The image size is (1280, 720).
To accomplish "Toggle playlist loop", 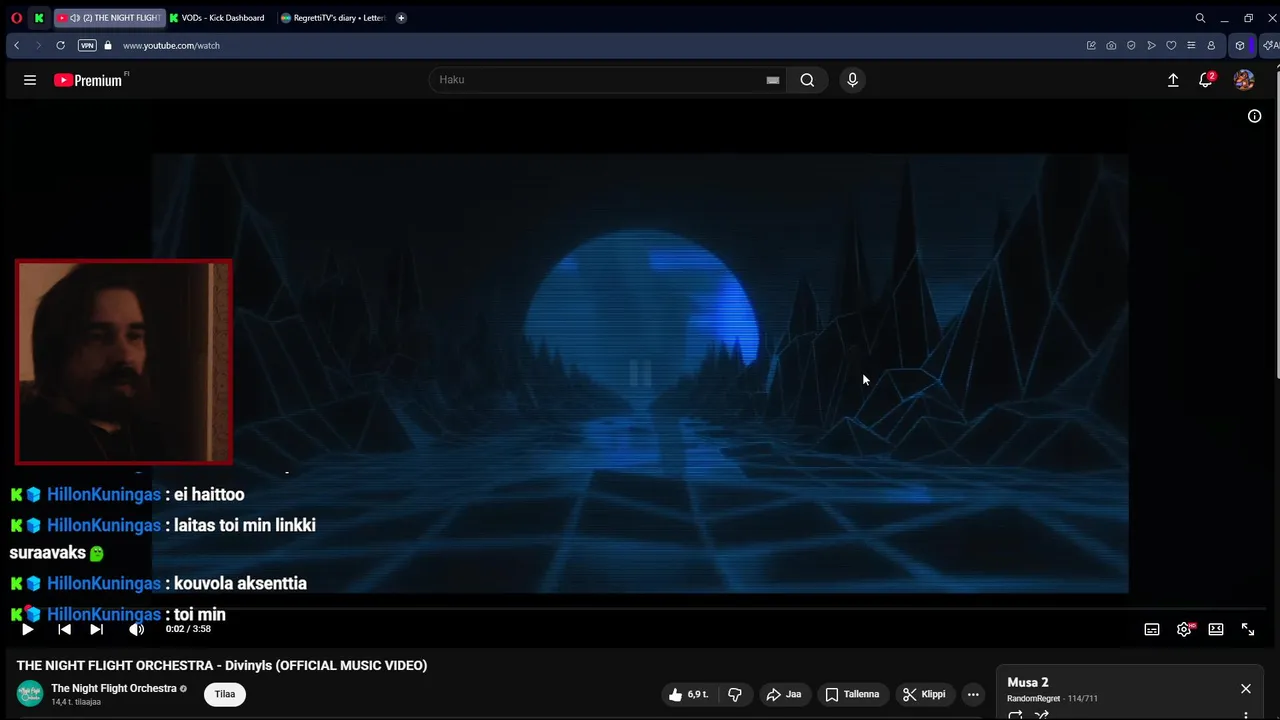I will pyautogui.click(x=1015, y=715).
